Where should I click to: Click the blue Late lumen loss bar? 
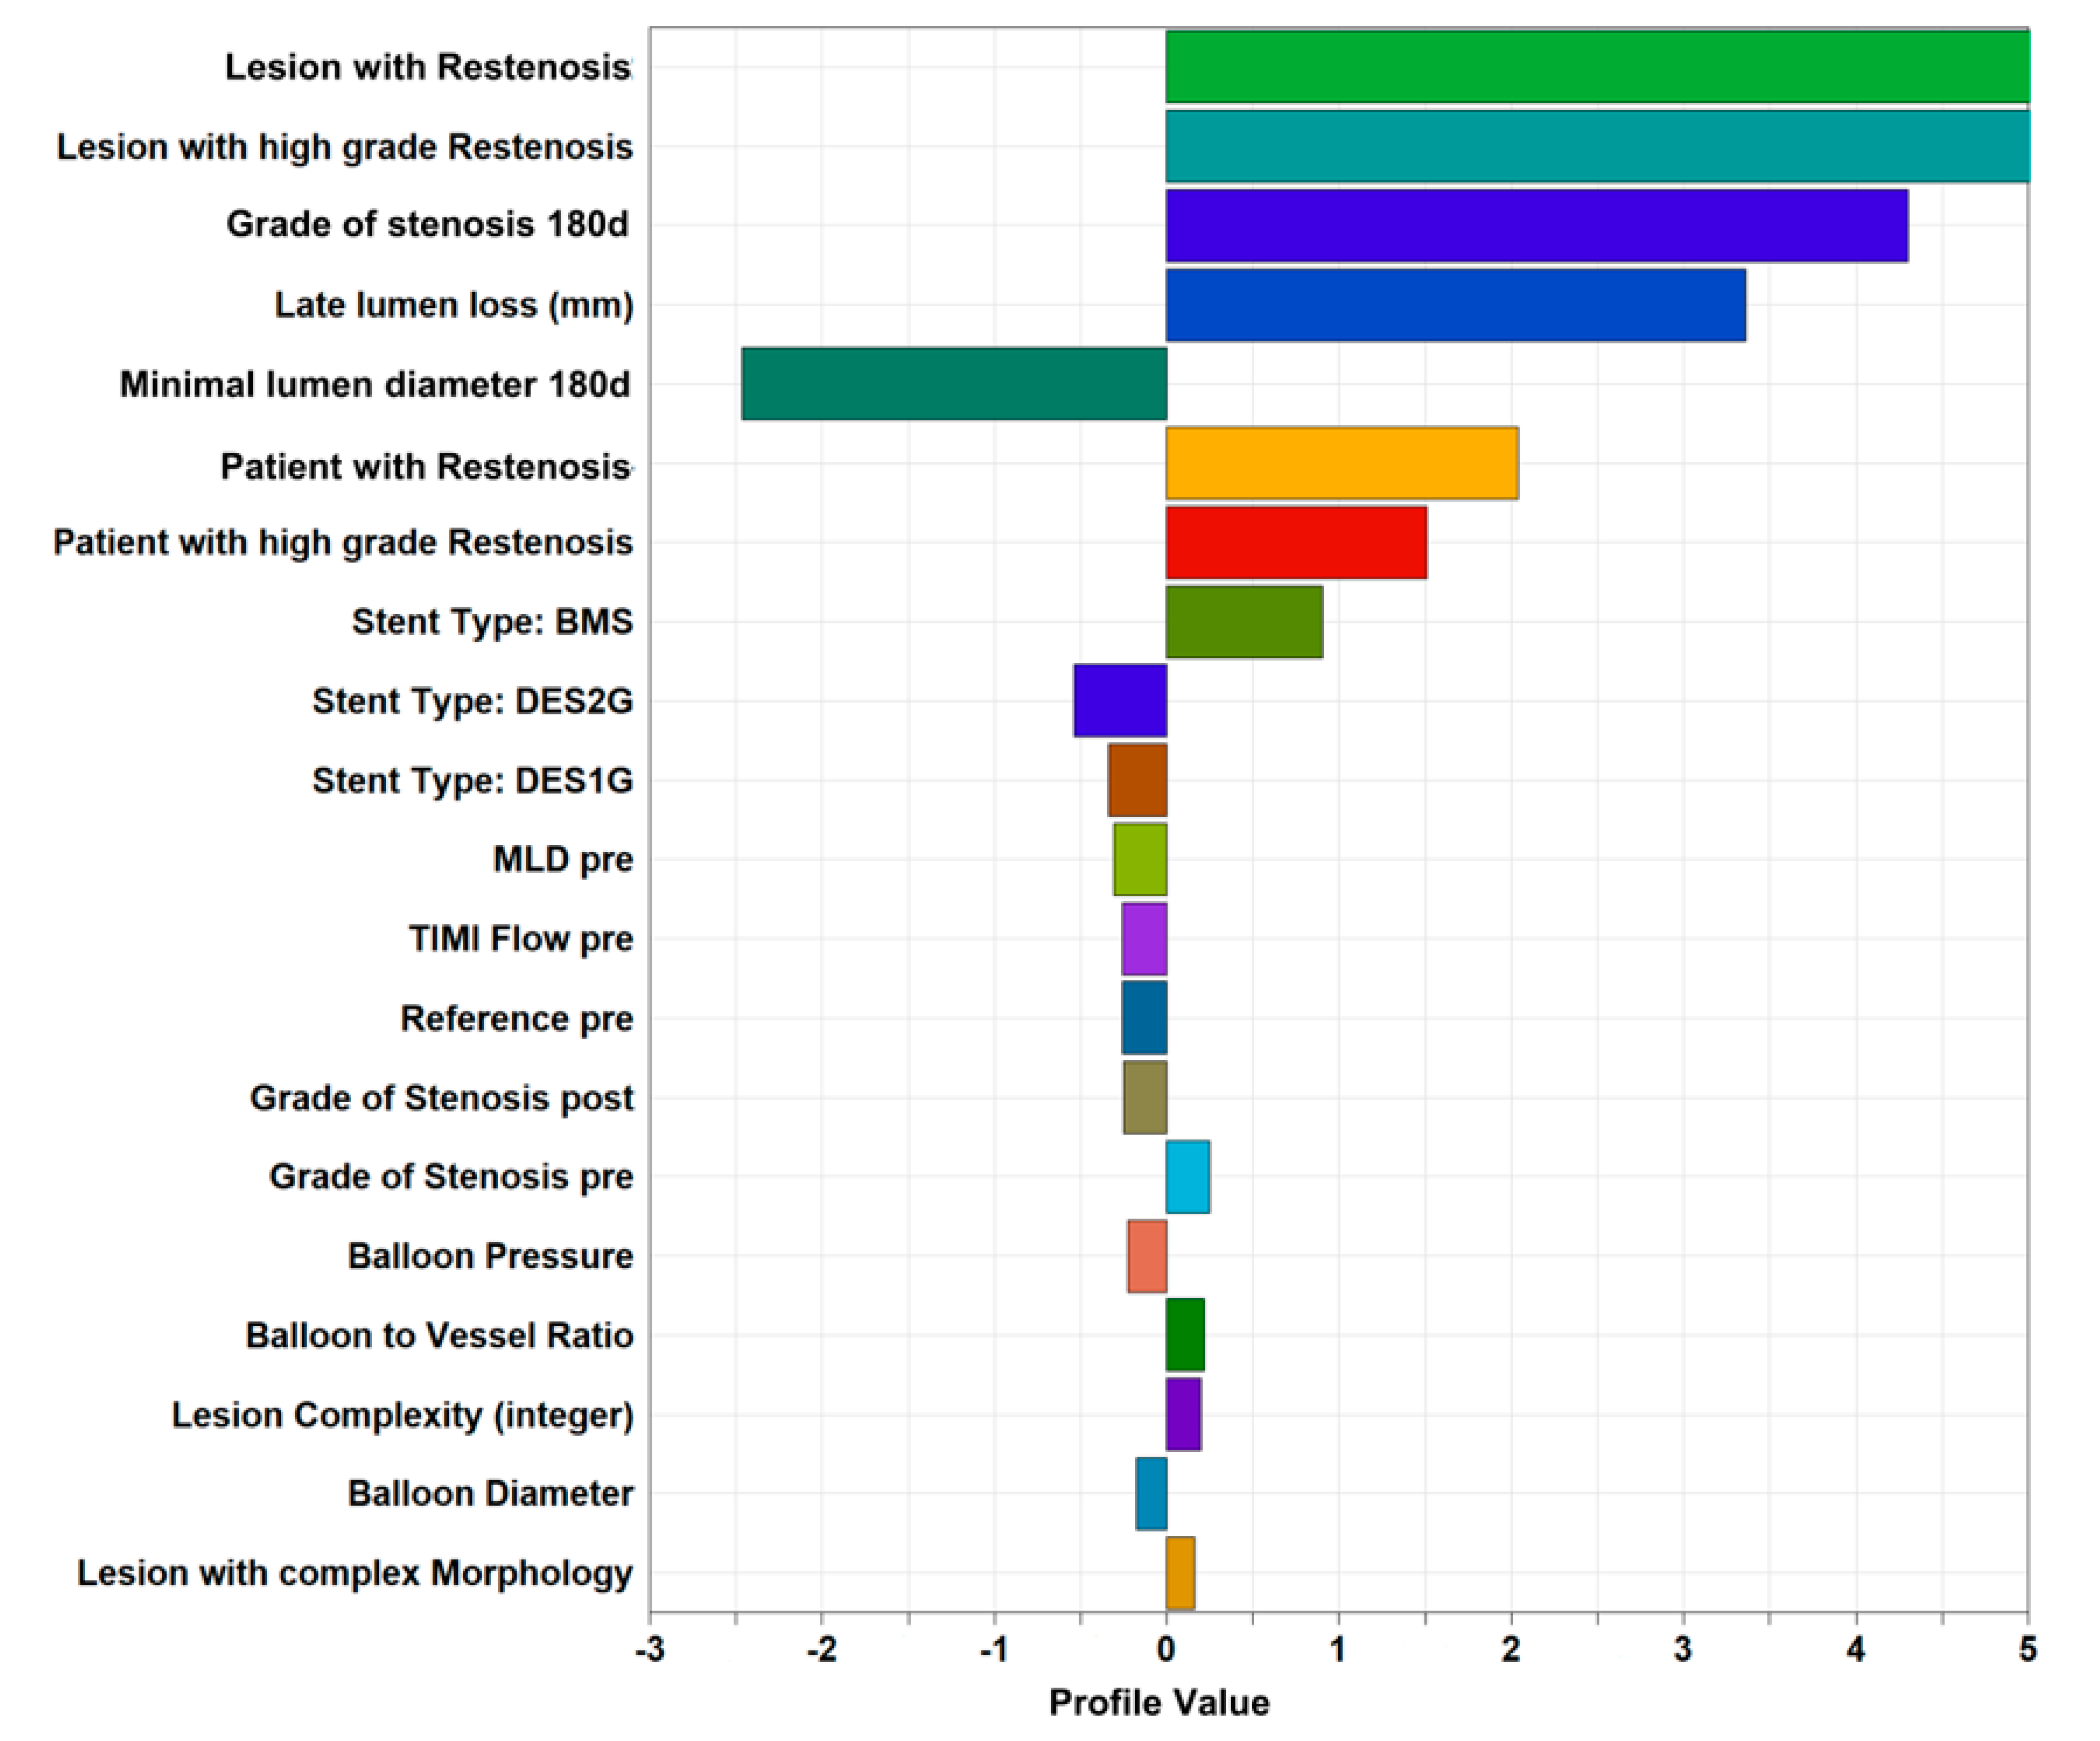[1455, 304]
